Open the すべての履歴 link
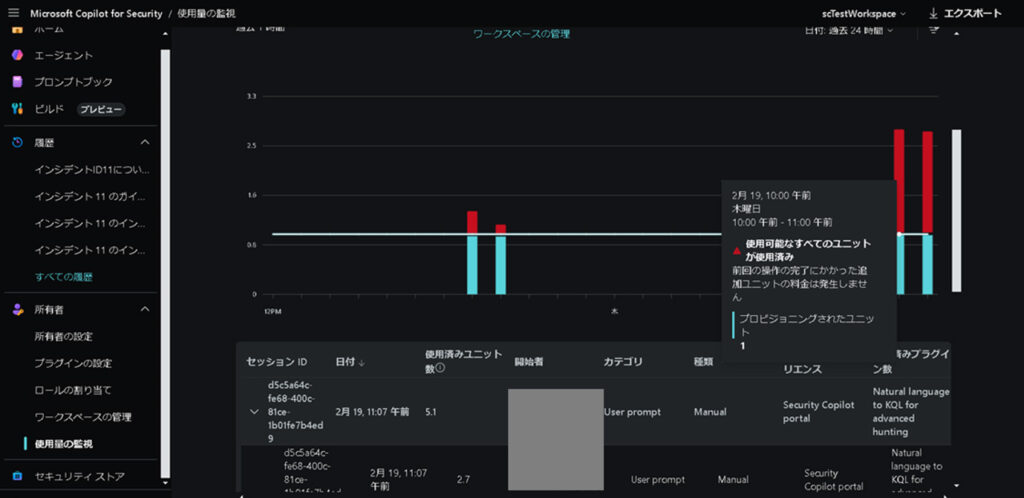This screenshot has height=498, width=1024. click(63, 276)
